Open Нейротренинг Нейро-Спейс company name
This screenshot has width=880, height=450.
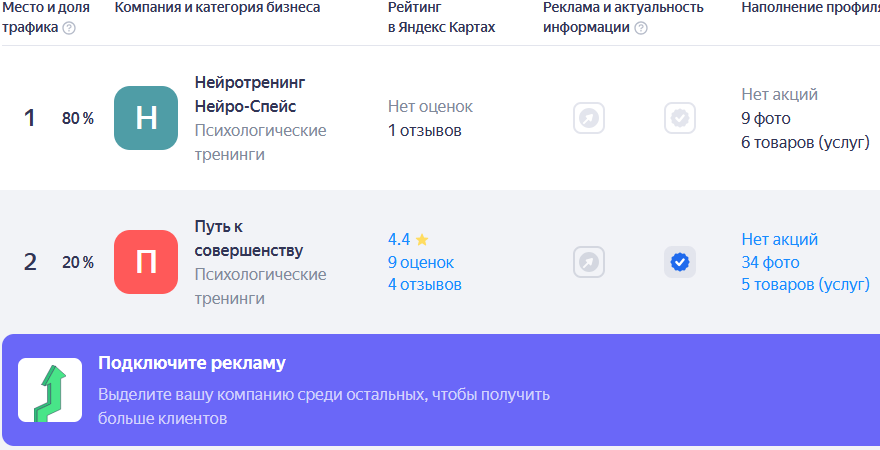click(250, 94)
